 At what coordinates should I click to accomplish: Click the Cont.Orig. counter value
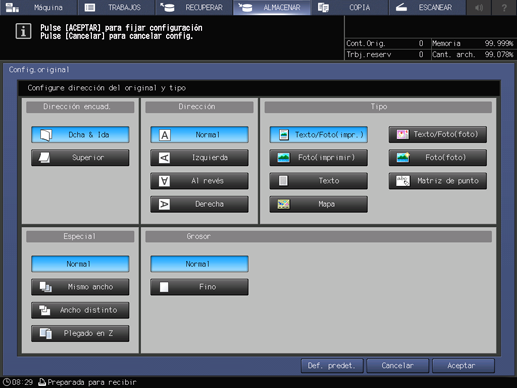[x=421, y=43]
